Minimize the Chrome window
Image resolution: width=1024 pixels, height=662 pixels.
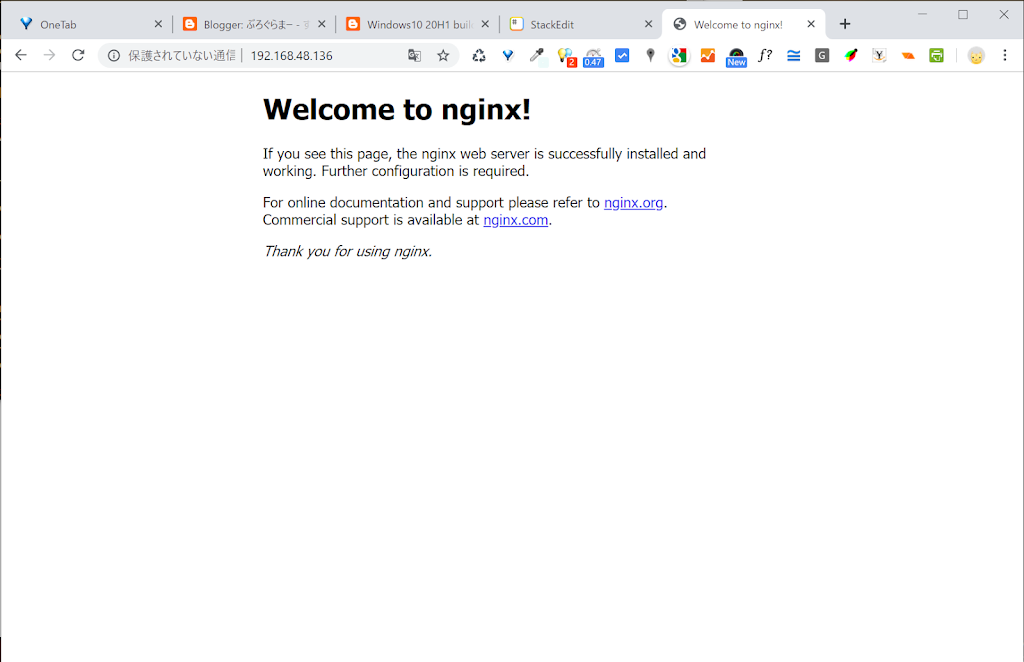click(922, 14)
